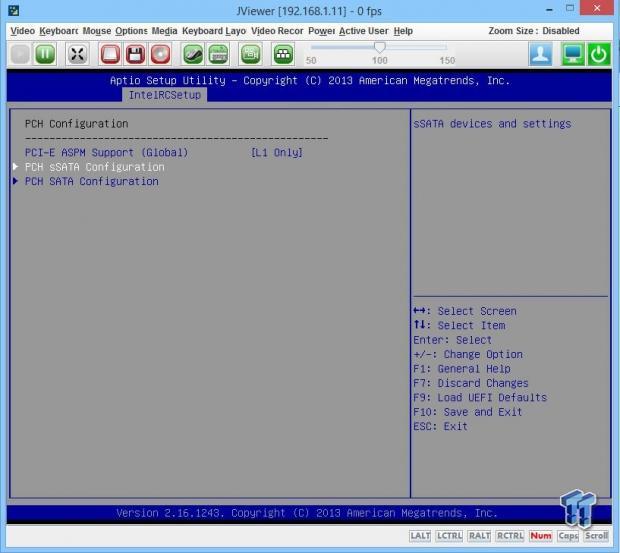This screenshot has height=553, width=620.
Task: Open the Keyboard Layout menu
Action: (214, 31)
